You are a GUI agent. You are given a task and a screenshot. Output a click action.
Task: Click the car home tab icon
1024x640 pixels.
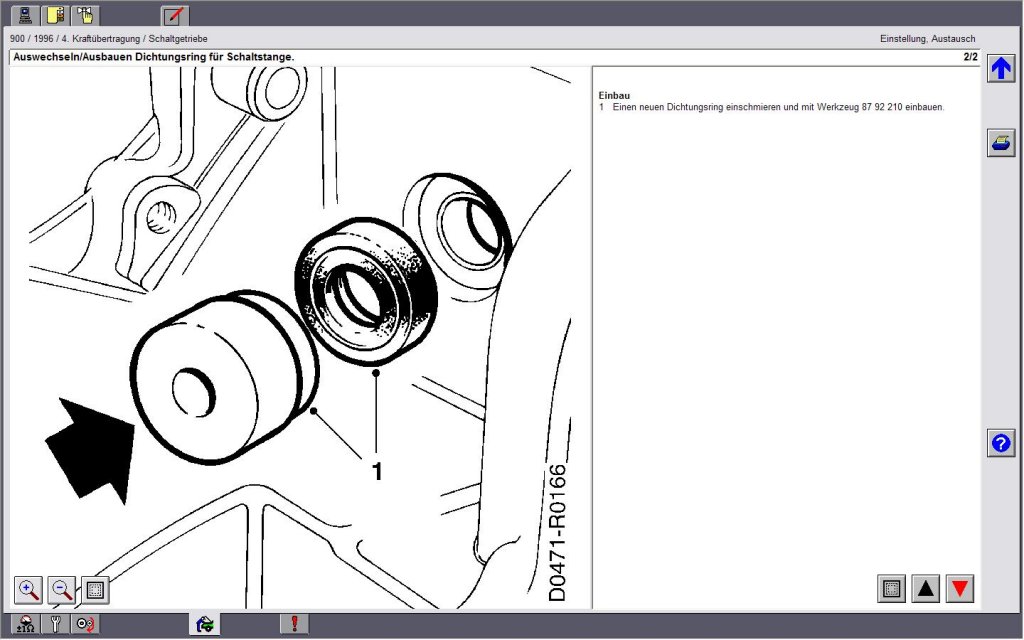204,624
